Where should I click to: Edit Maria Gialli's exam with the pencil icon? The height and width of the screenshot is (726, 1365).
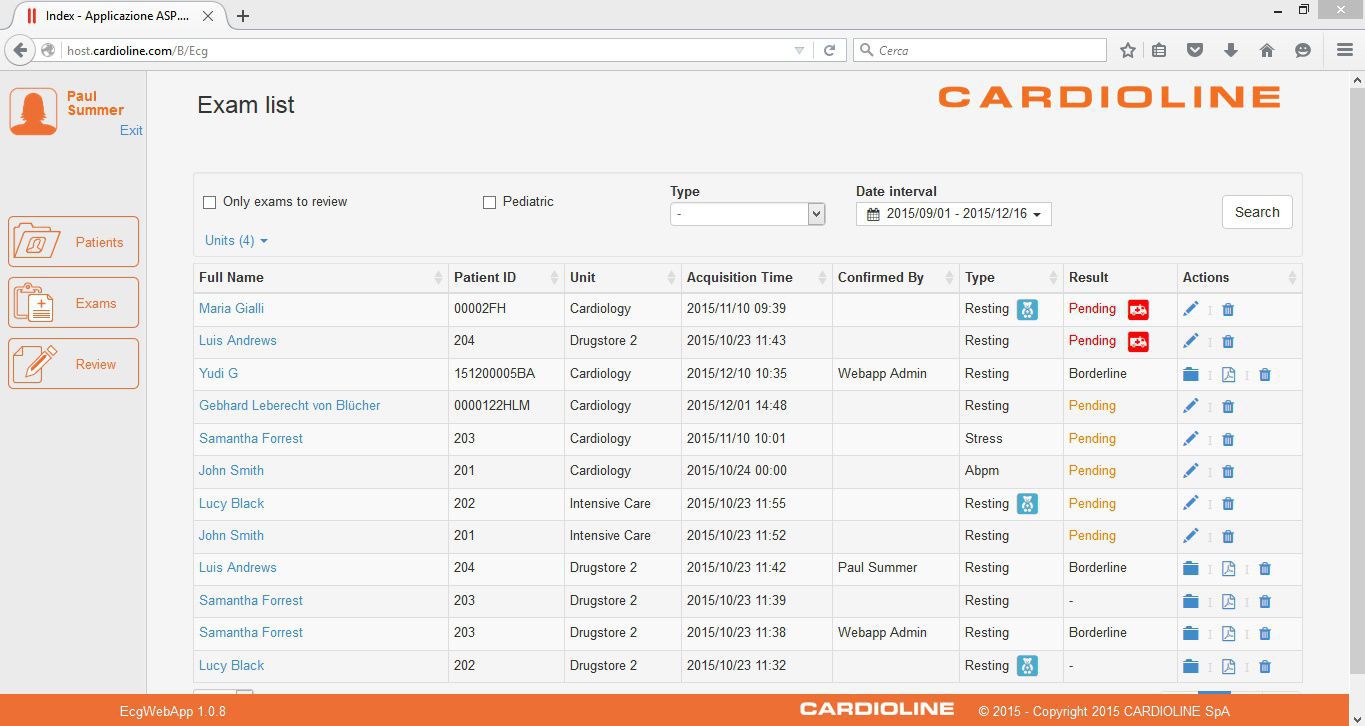(1191, 309)
